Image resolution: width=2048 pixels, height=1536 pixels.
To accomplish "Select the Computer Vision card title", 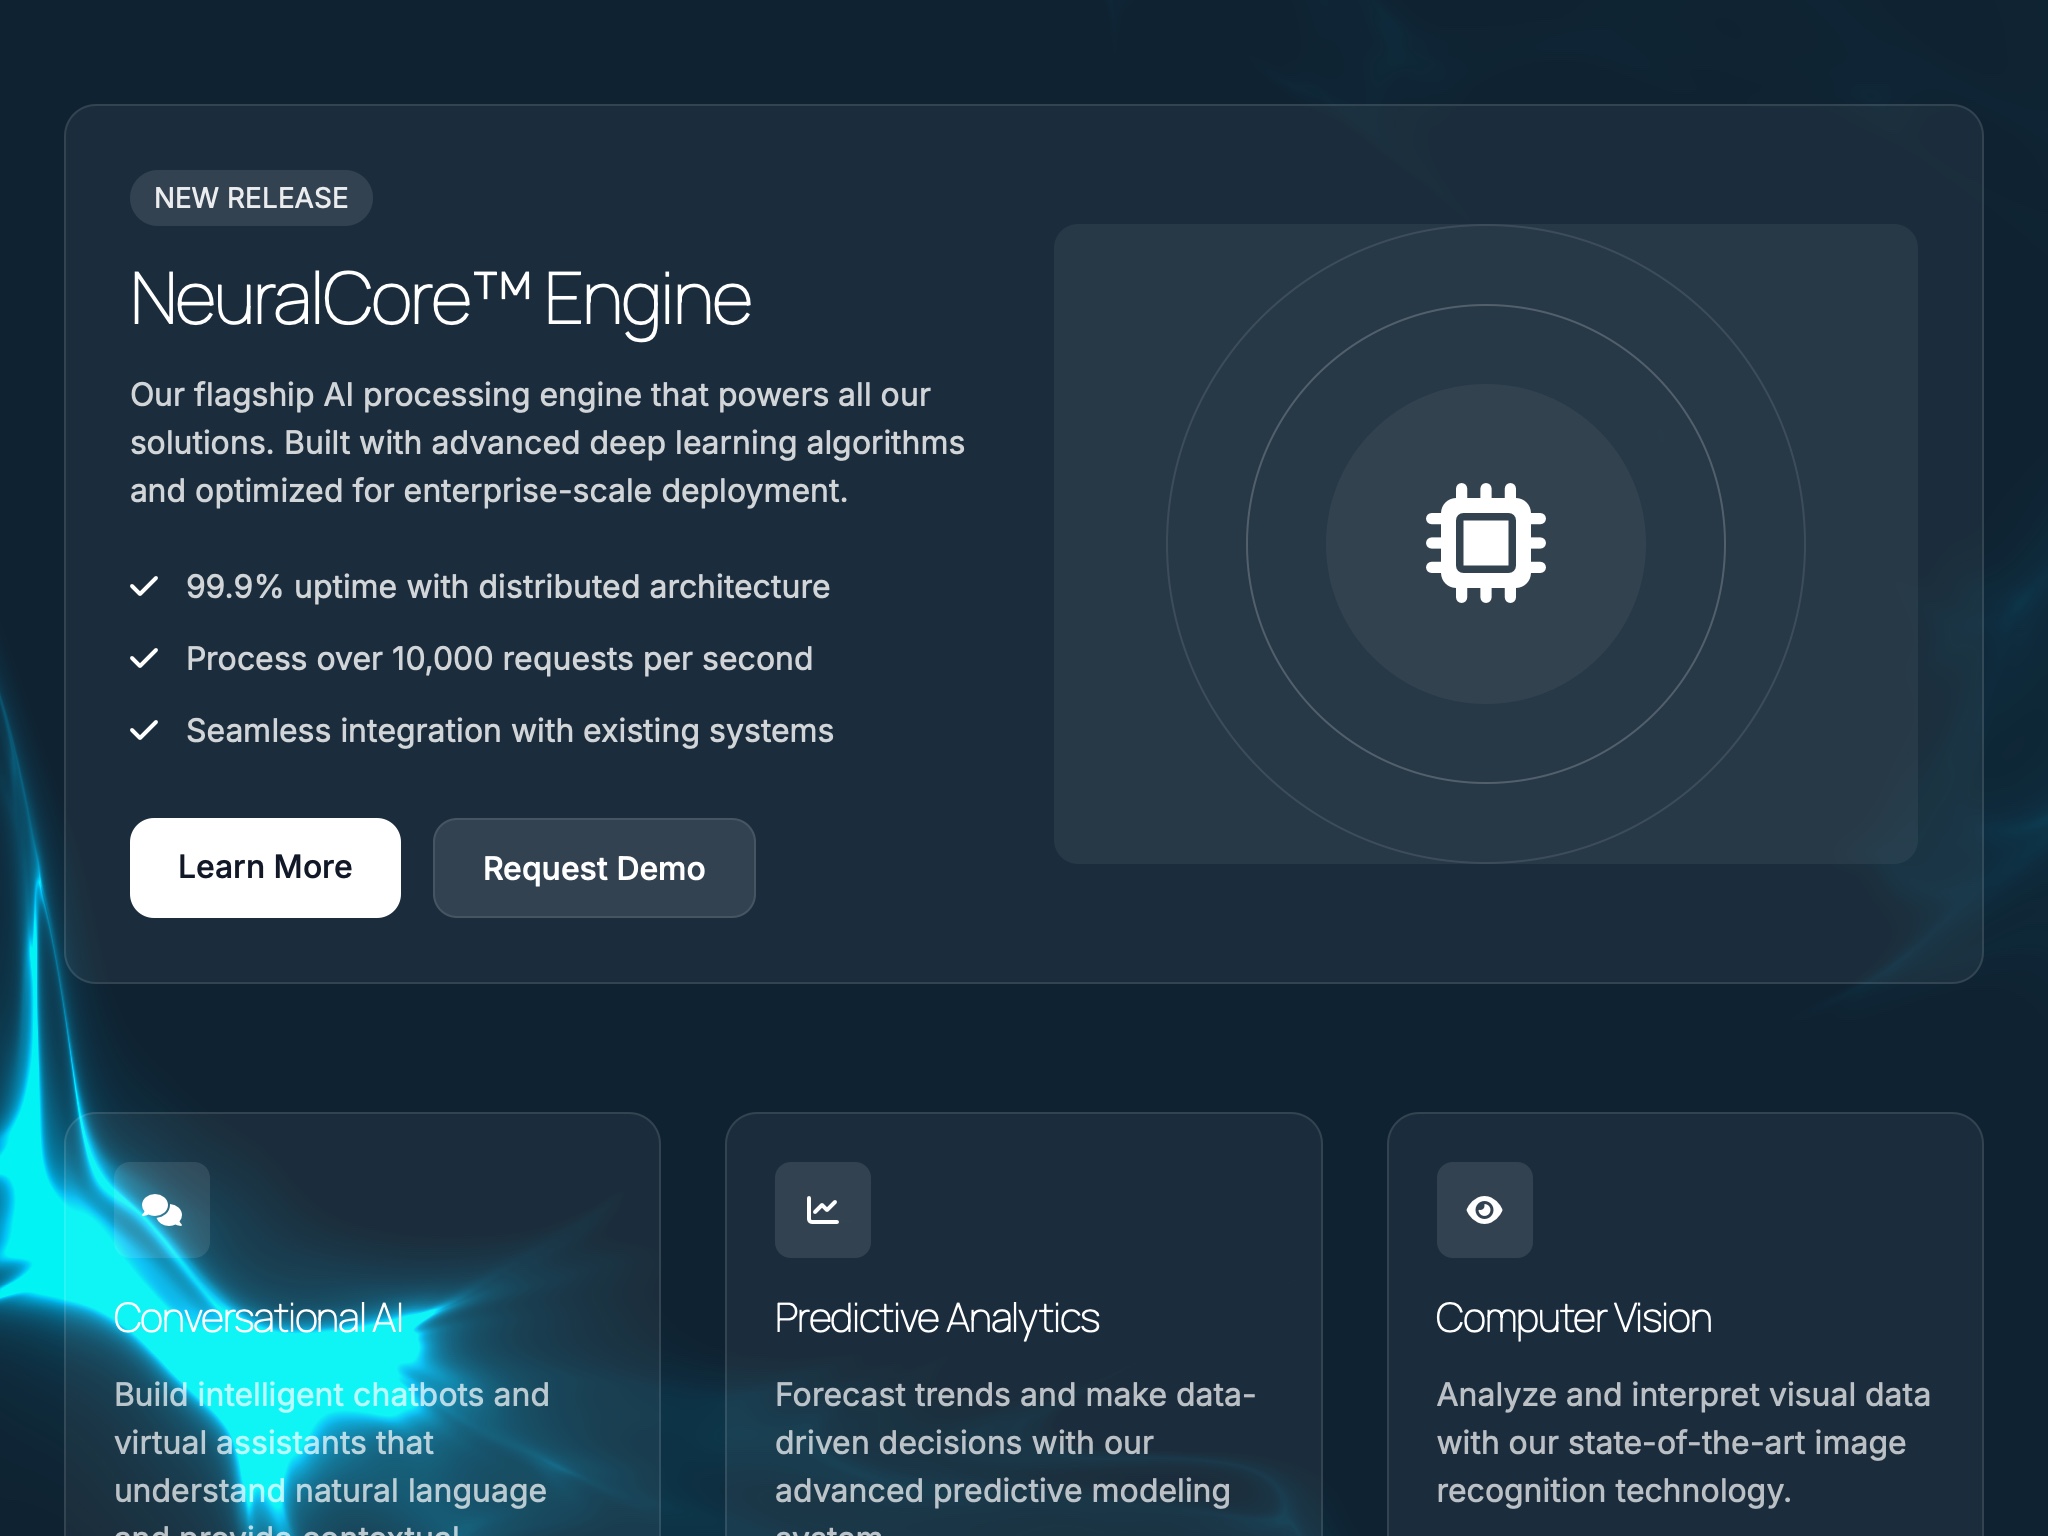I will [1572, 1318].
